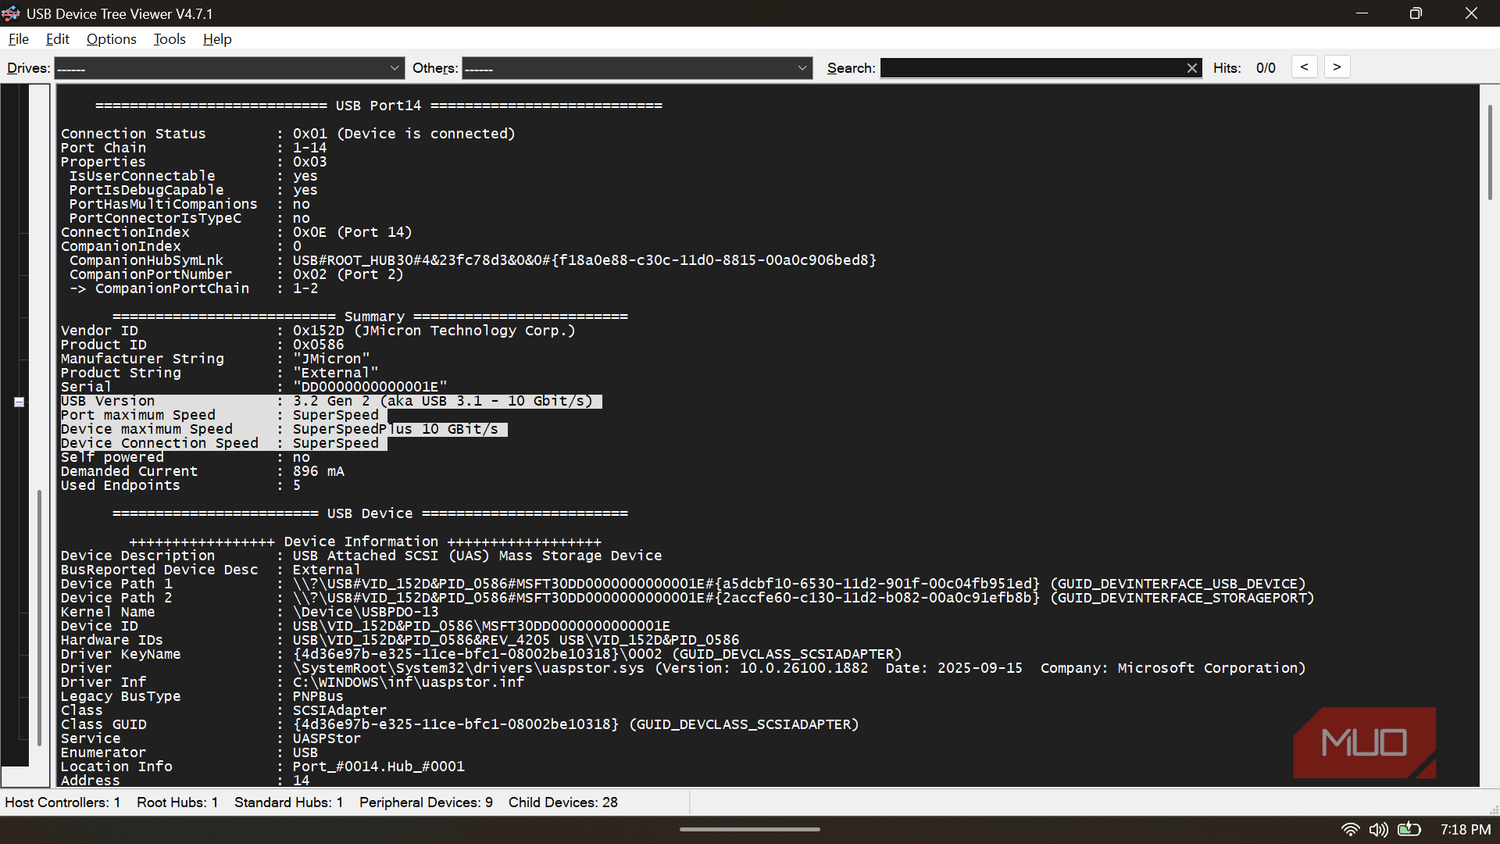Open the 7:18 PM system clock
Image resolution: width=1500 pixels, height=844 pixels.
[1465, 829]
